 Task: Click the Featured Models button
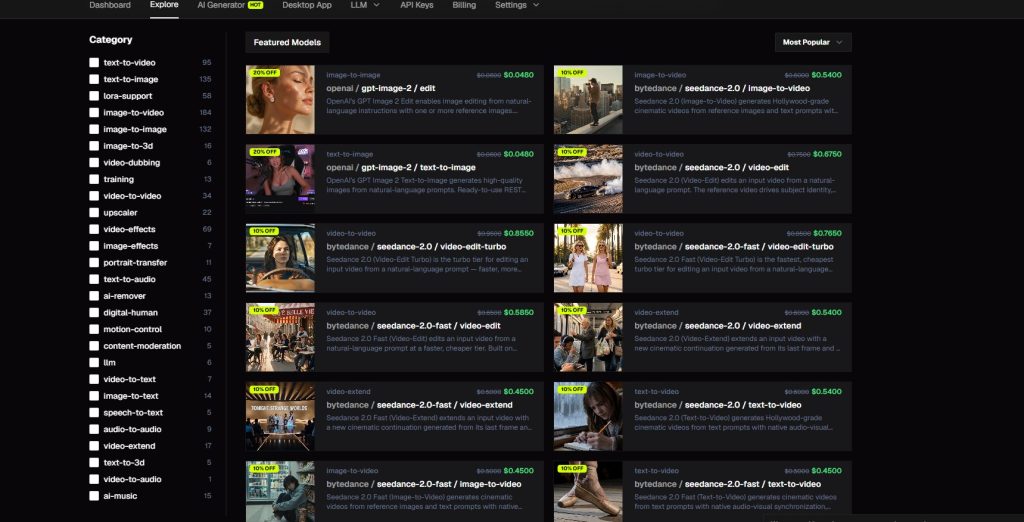[287, 42]
